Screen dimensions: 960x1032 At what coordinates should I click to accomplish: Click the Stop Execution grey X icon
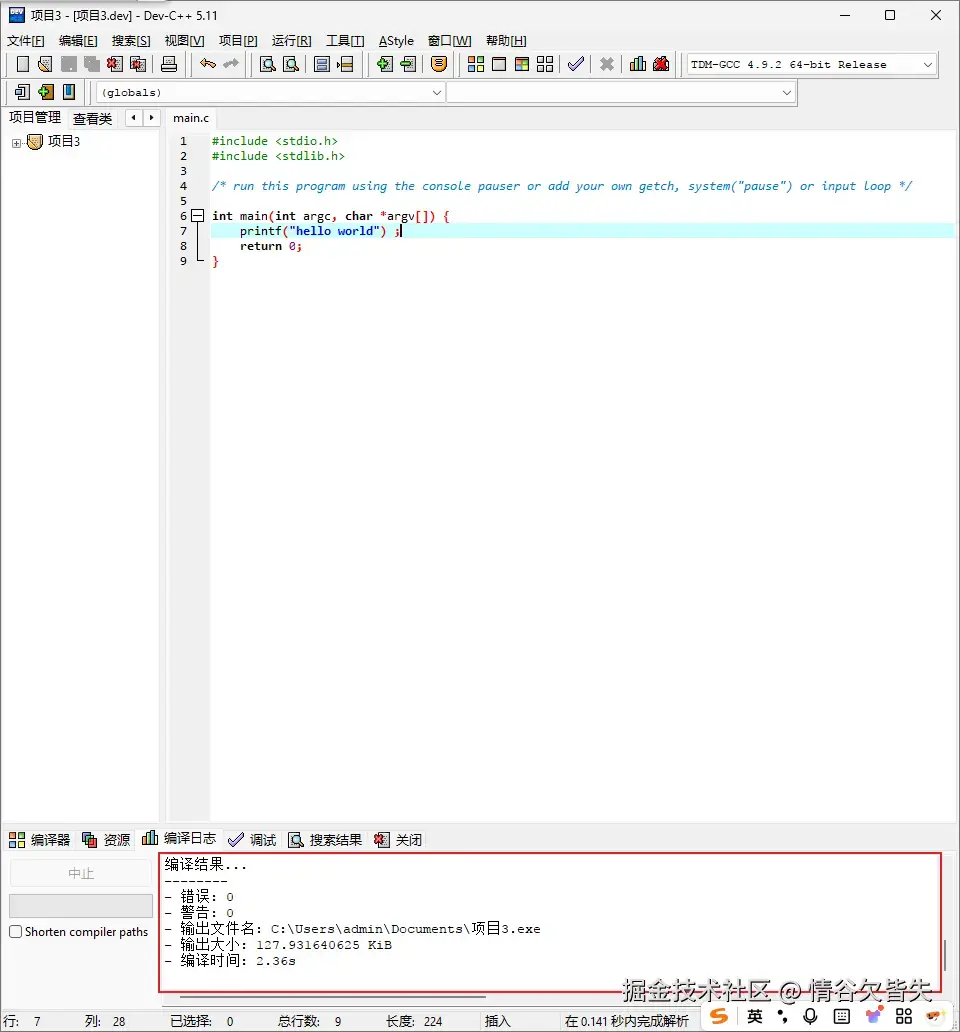607,64
